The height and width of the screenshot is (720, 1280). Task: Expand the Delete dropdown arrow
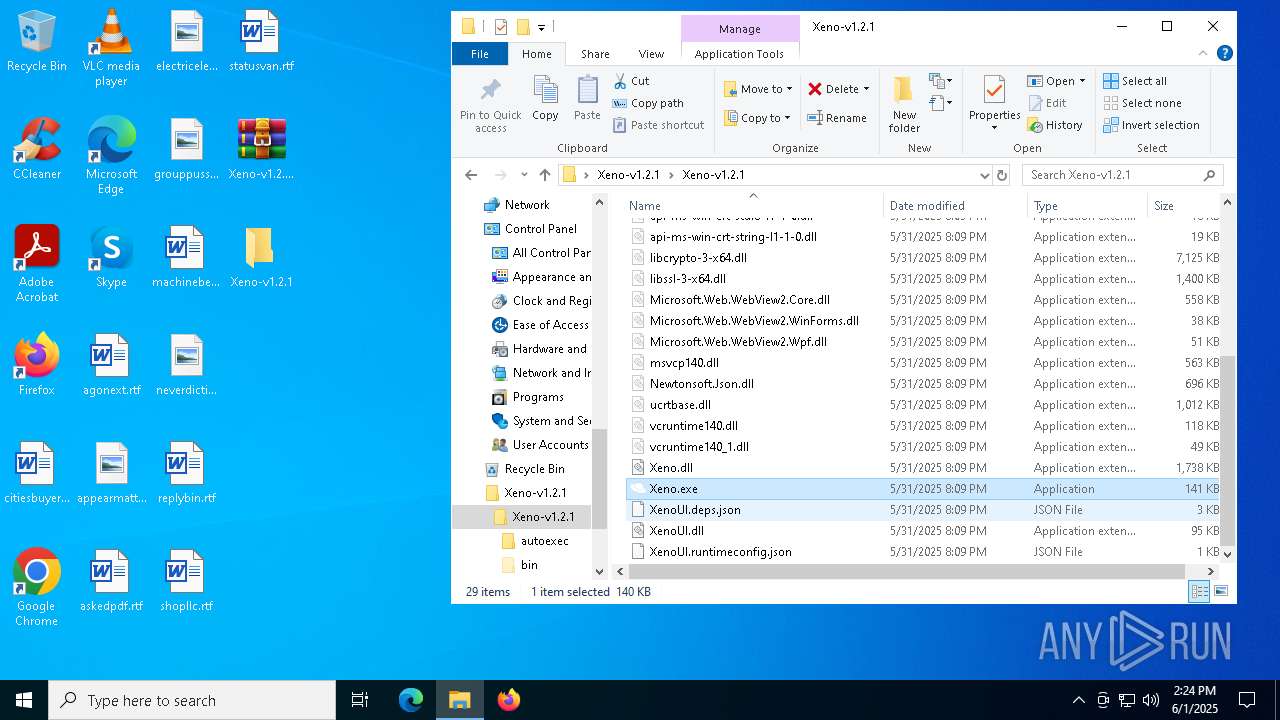[x=866, y=89]
